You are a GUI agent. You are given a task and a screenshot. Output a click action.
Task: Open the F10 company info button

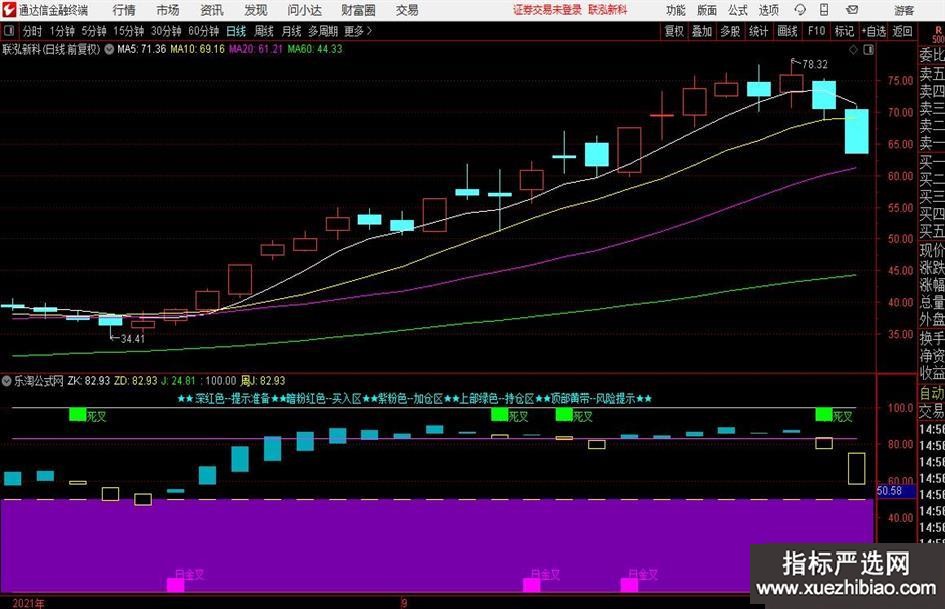coord(817,31)
